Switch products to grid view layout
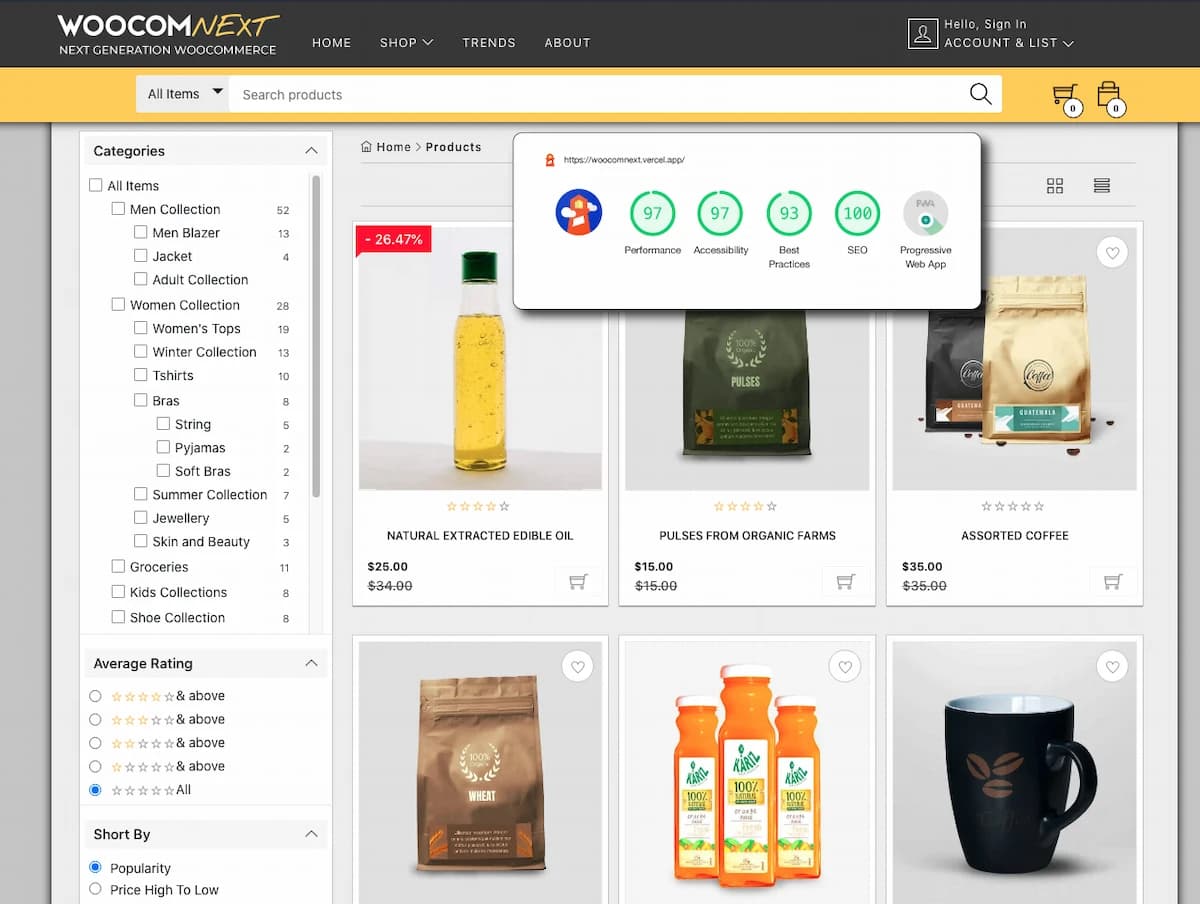1200x904 pixels. pos(1055,185)
